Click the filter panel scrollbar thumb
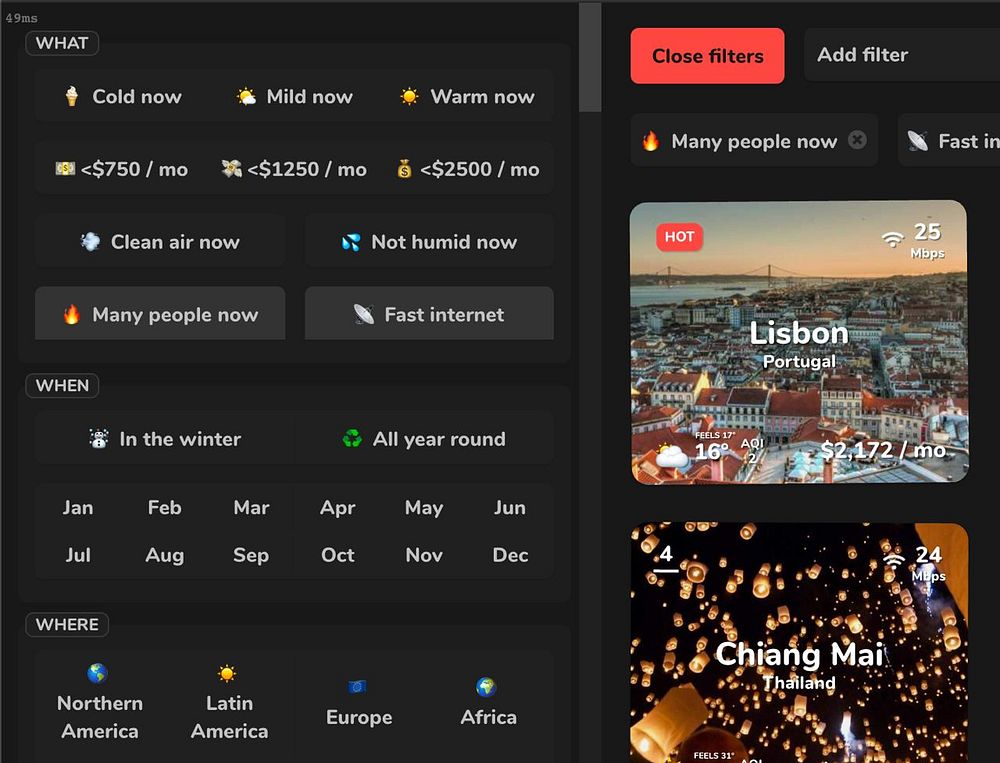1000x763 pixels. (590, 57)
